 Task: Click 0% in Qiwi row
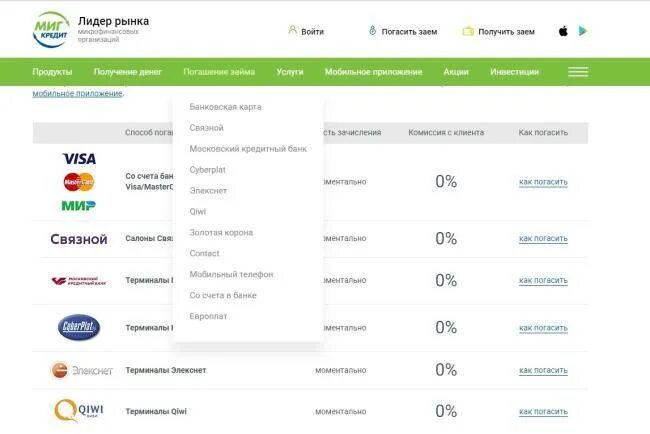(x=446, y=411)
